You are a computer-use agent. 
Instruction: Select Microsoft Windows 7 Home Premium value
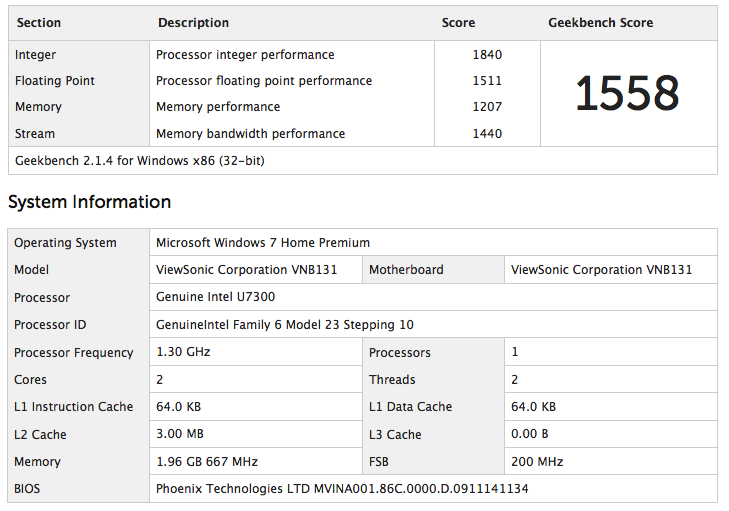click(x=263, y=243)
